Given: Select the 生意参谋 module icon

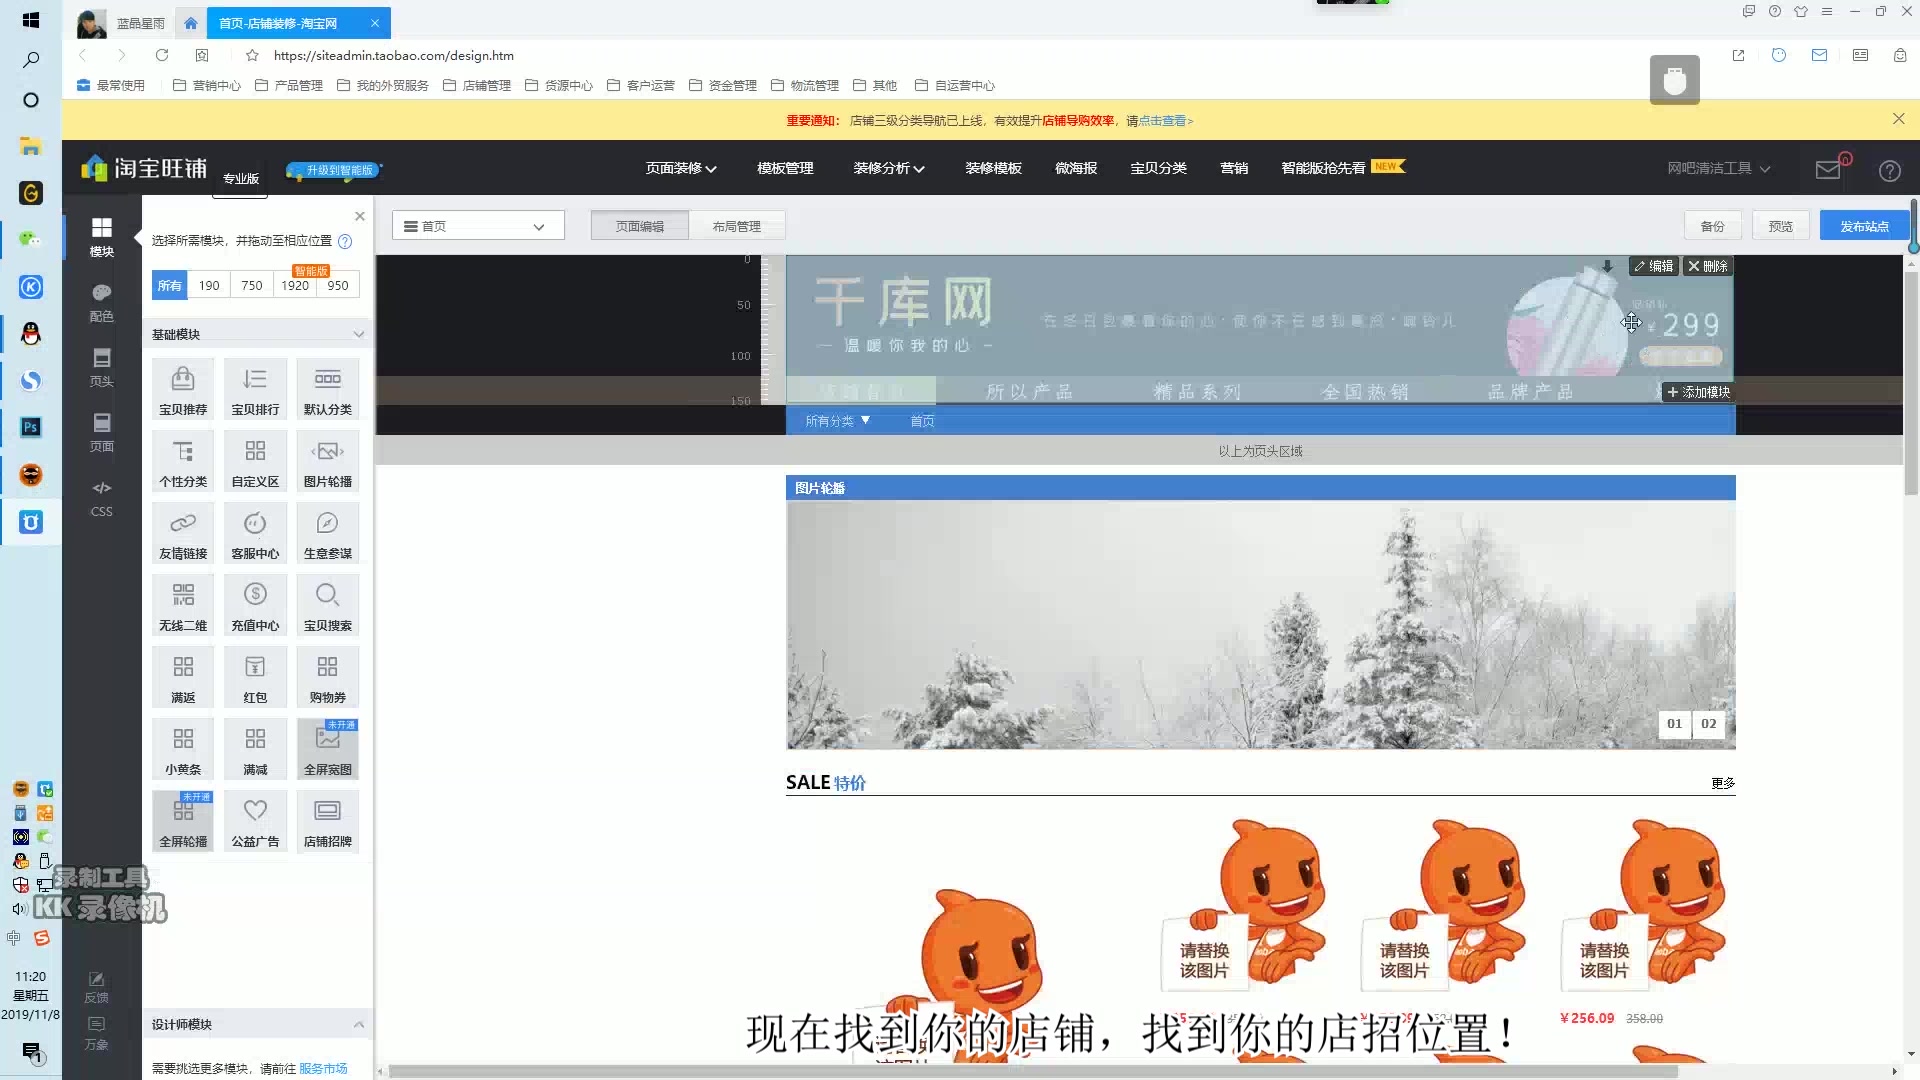Looking at the screenshot, I should click(x=327, y=532).
